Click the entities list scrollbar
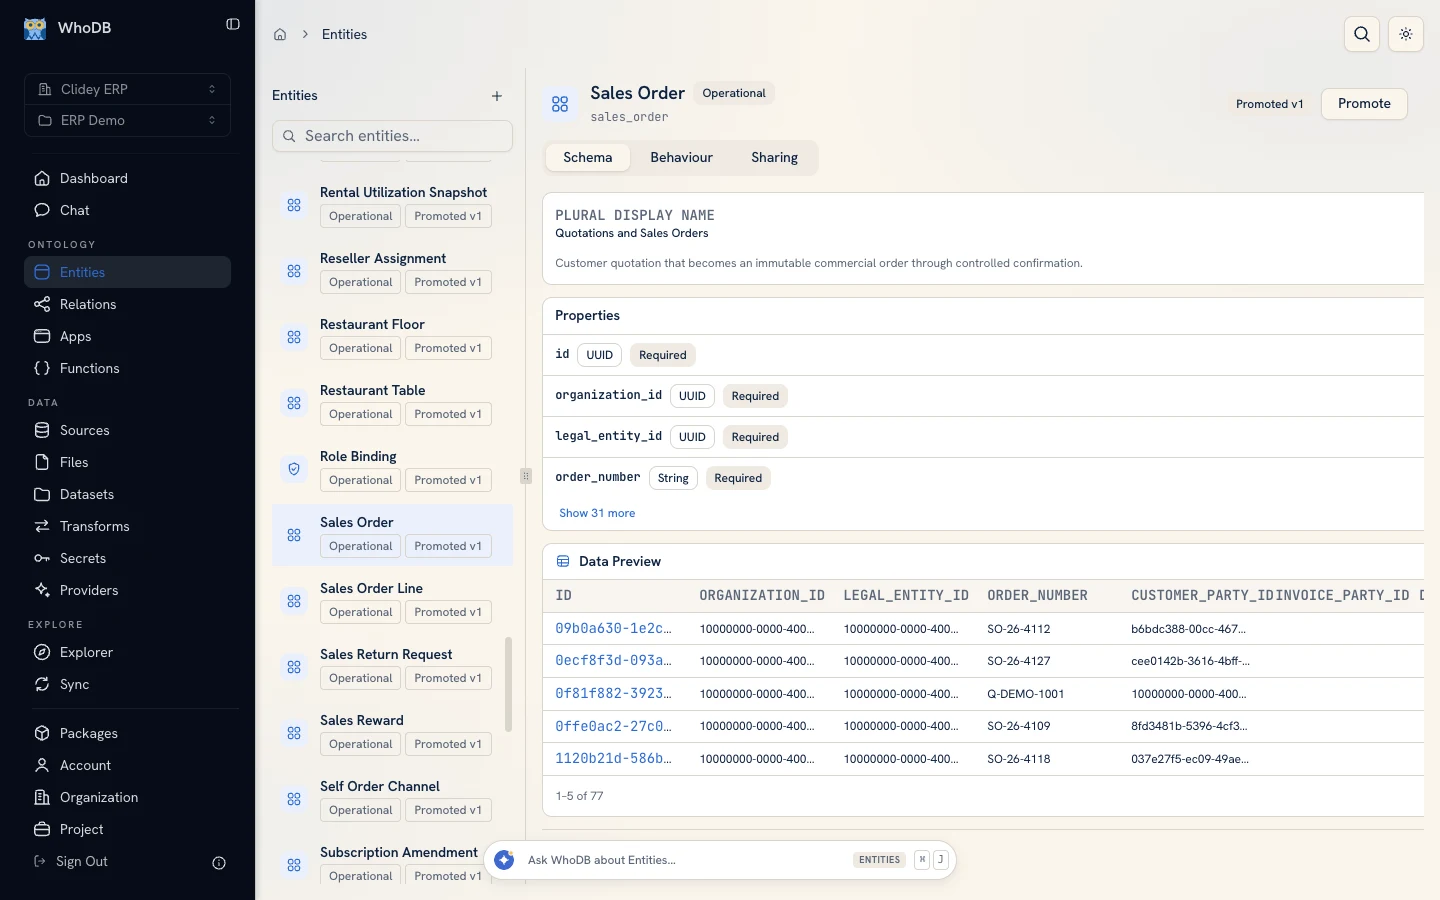Image resolution: width=1440 pixels, height=900 pixels. point(509,685)
